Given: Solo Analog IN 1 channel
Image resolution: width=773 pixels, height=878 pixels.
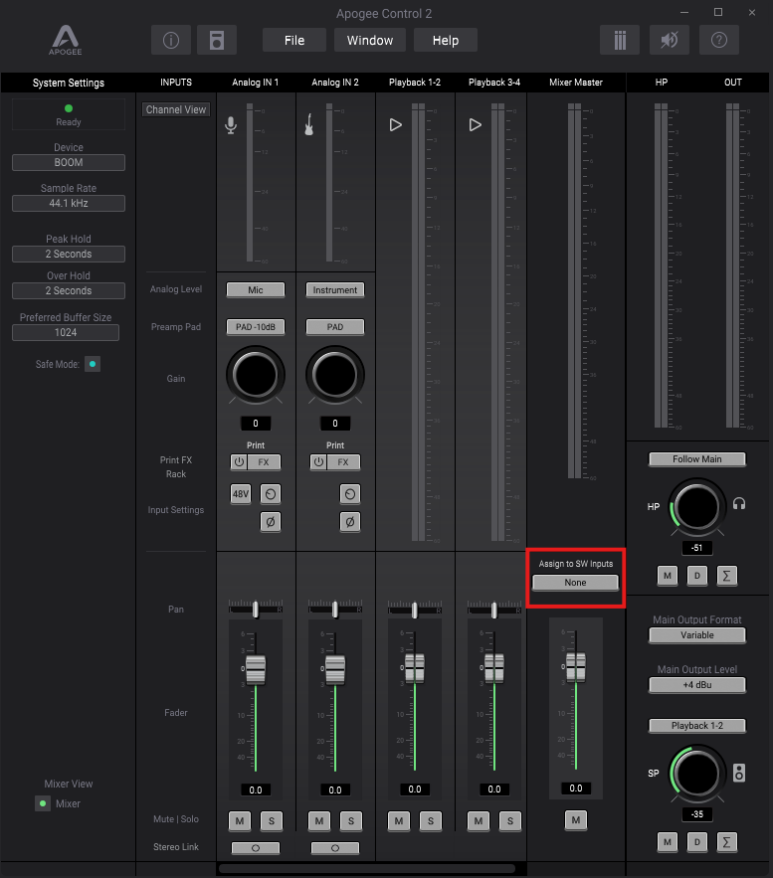Looking at the screenshot, I should click(x=272, y=821).
